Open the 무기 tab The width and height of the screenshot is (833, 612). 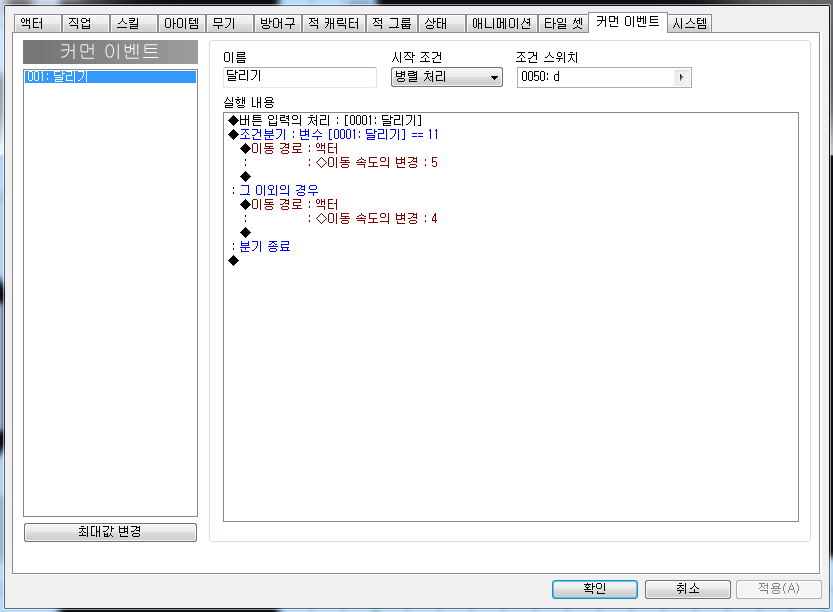(x=230, y=23)
